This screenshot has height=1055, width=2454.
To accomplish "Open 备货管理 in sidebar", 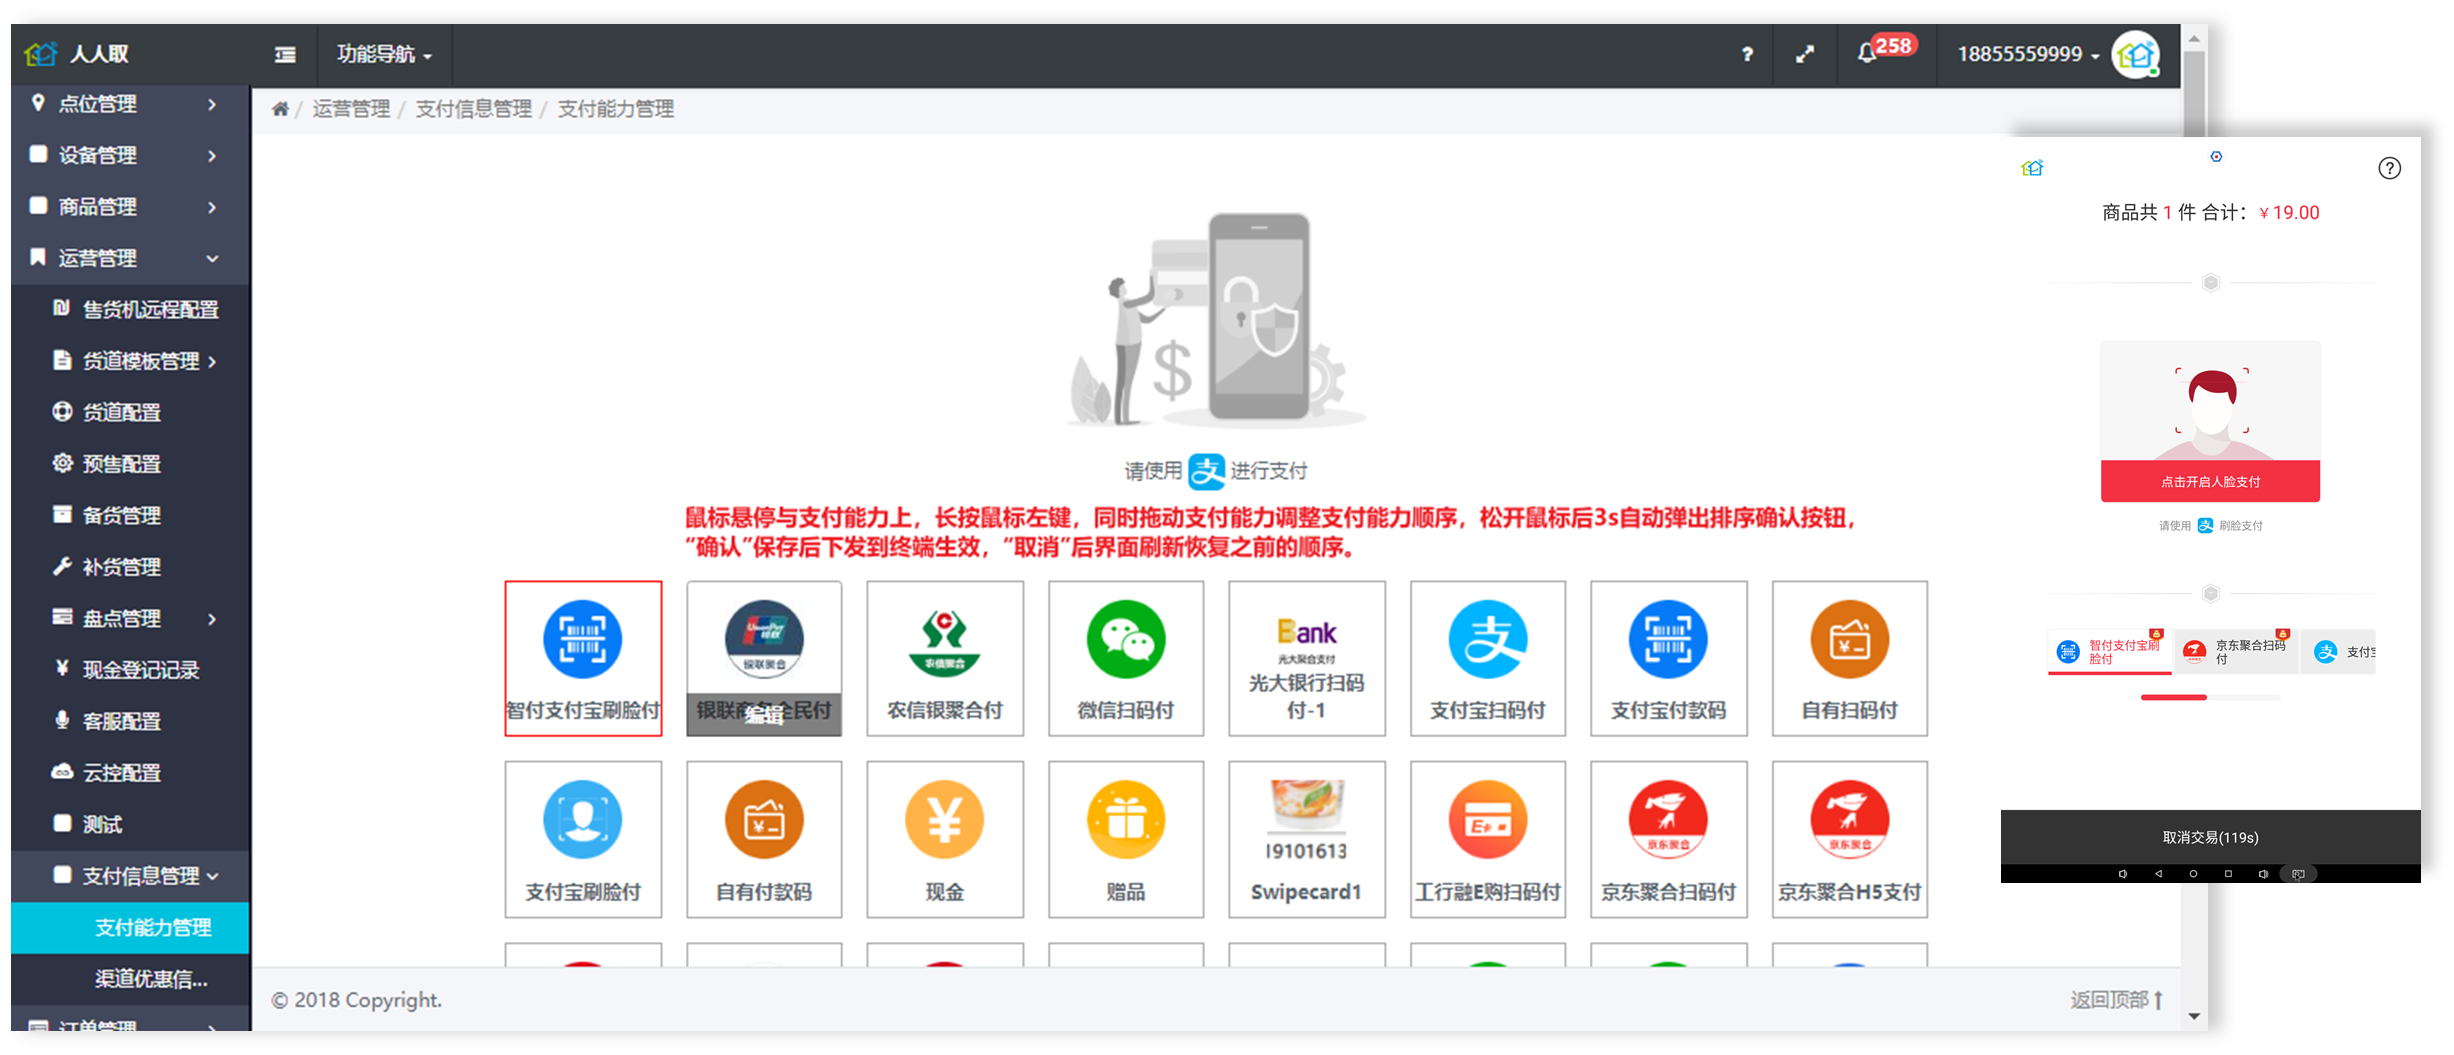I will coord(130,515).
